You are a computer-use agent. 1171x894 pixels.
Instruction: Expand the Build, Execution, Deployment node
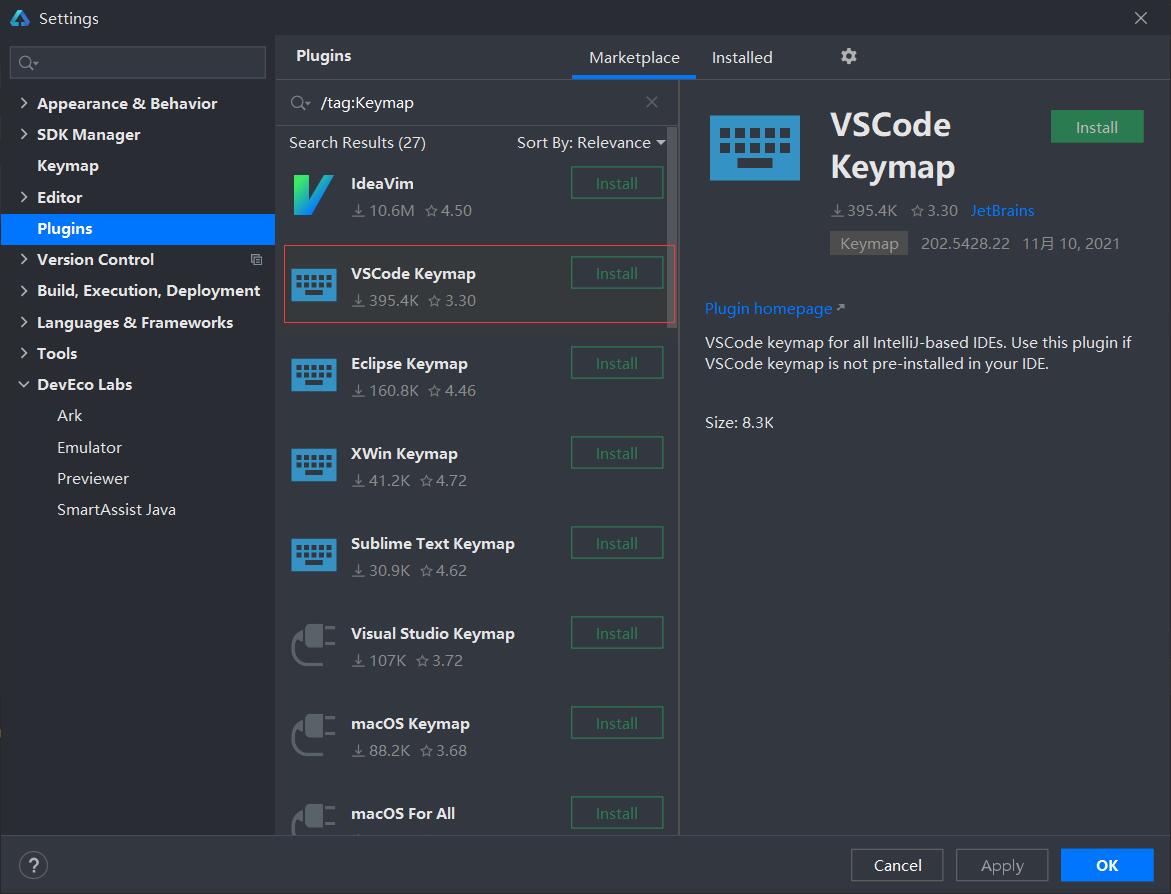click(x=24, y=290)
